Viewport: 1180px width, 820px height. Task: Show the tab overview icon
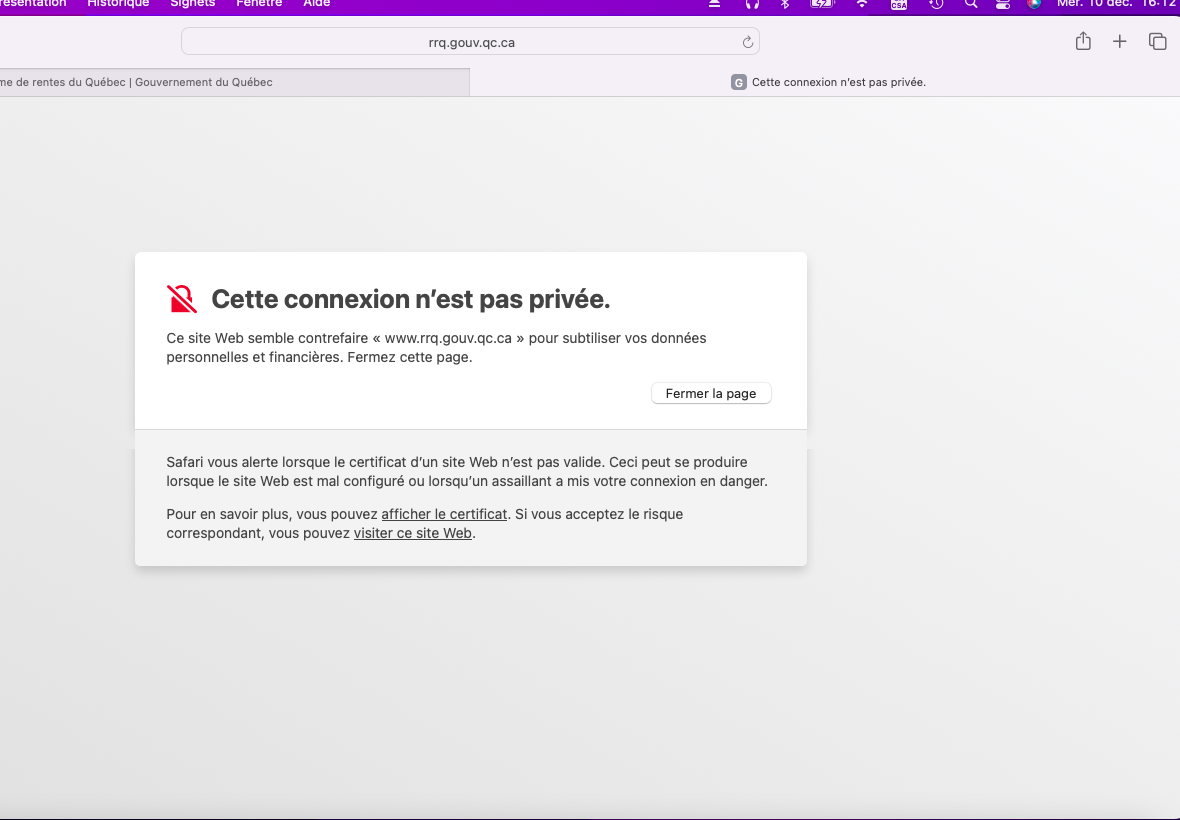click(x=1157, y=41)
